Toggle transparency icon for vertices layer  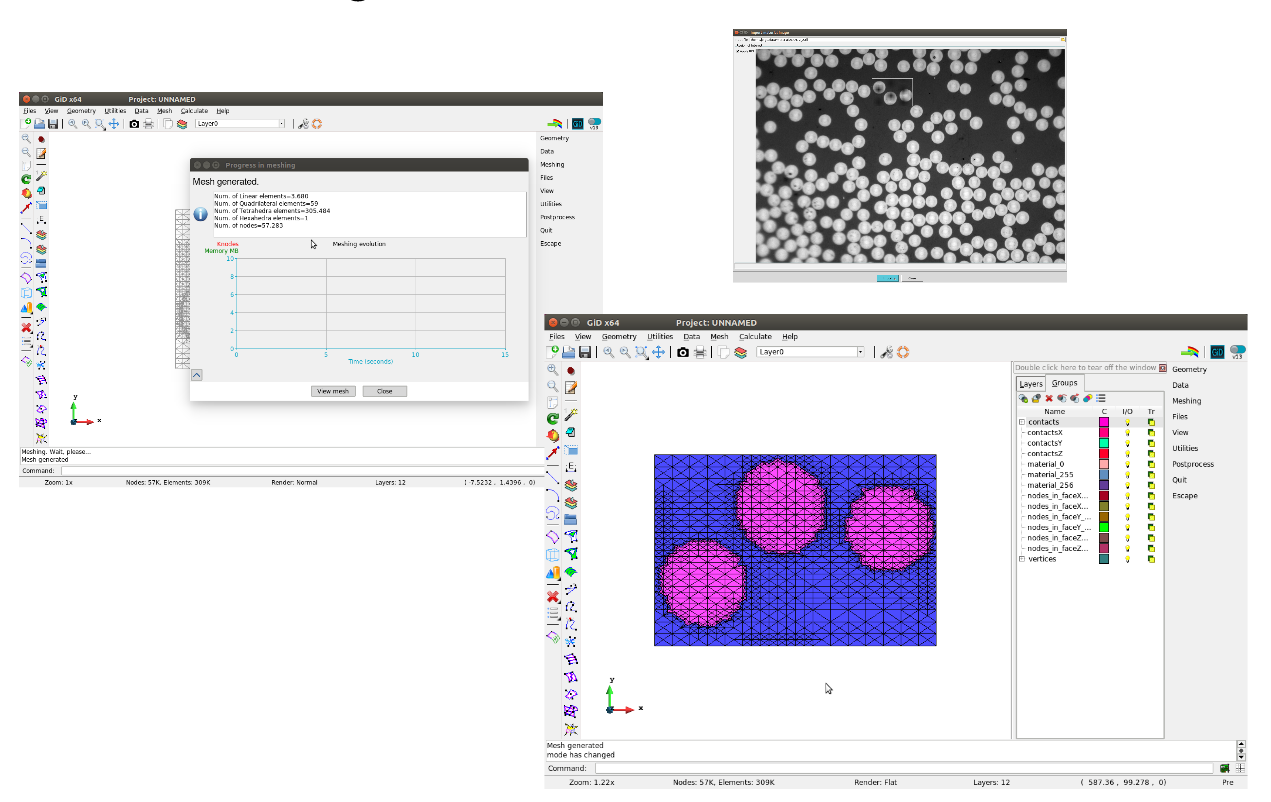(1151, 559)
